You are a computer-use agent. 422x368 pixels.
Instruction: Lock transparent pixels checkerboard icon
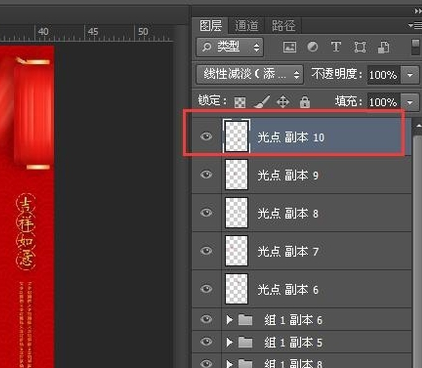click(240, 102)
